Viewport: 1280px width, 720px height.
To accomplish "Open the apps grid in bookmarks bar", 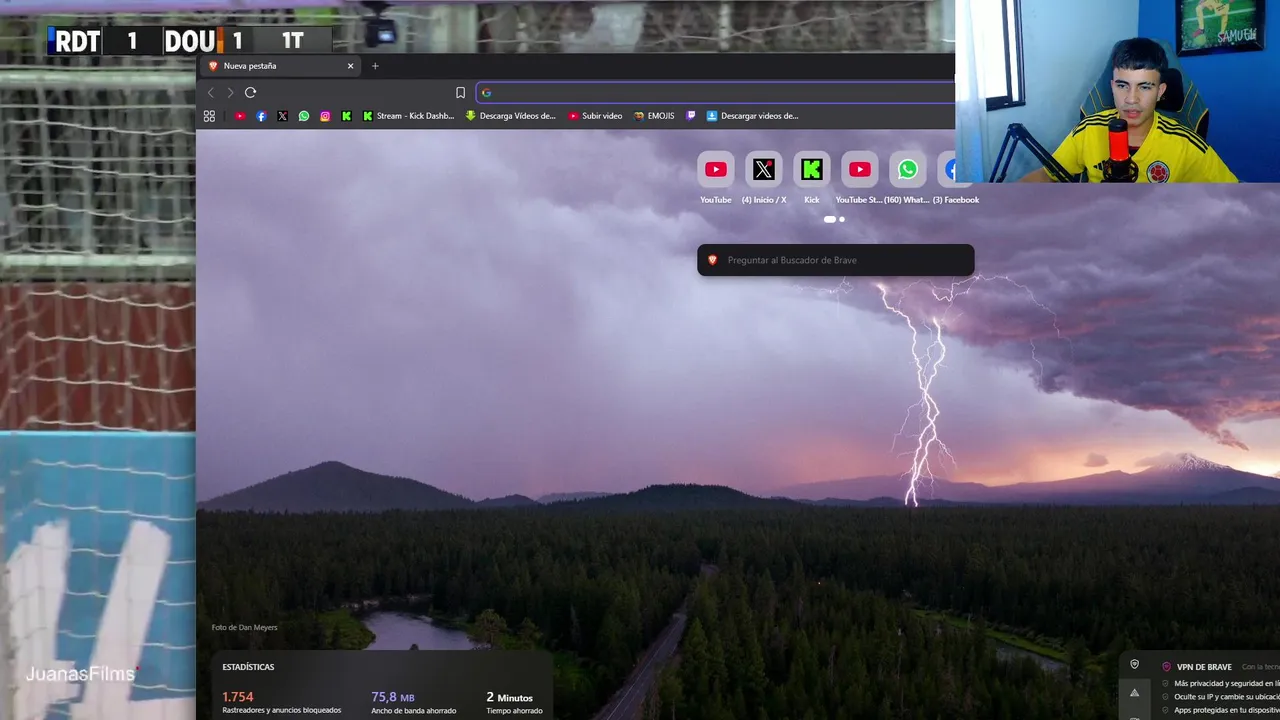I will click(x=209, y=116).
